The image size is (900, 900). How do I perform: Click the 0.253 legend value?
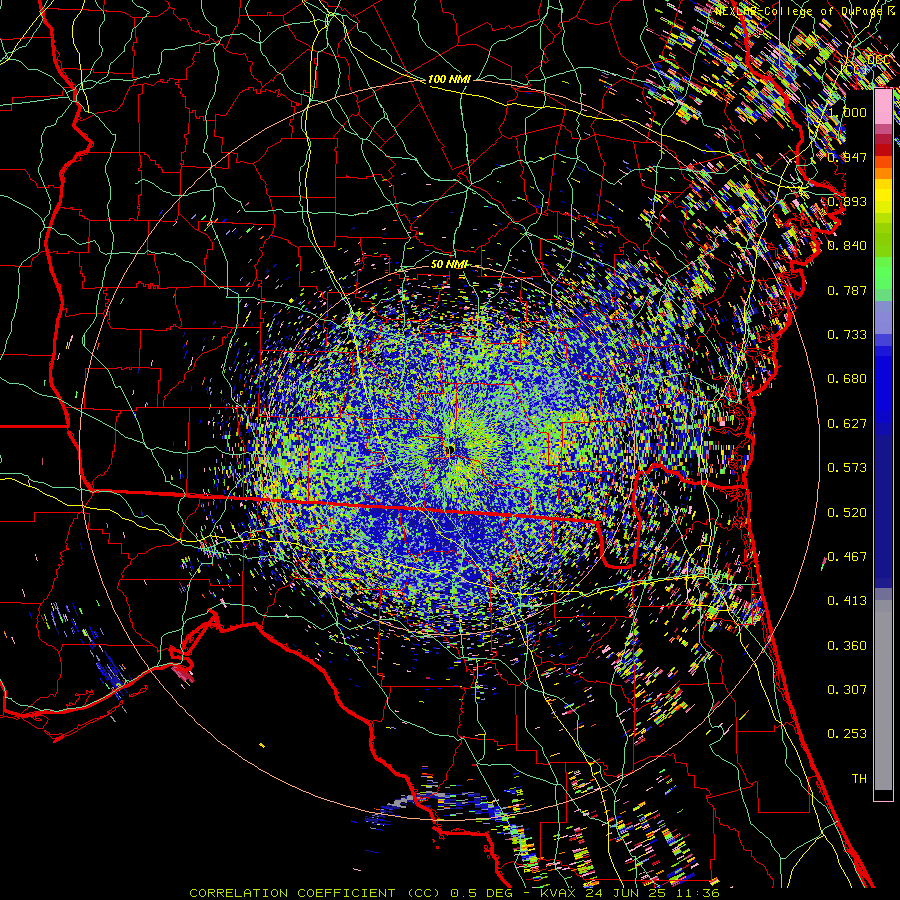point(847,734)
